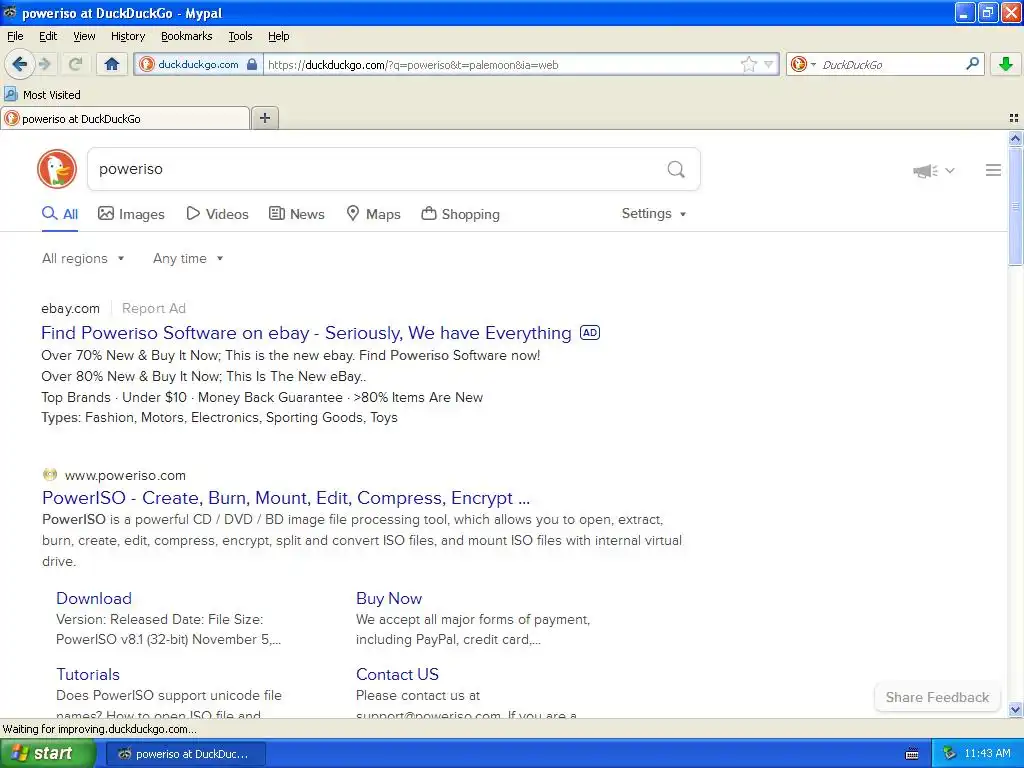Click the 11:43 AM clock
Image resolution: width=1024 pixels, height=768 pixels.
coord(987,754)
